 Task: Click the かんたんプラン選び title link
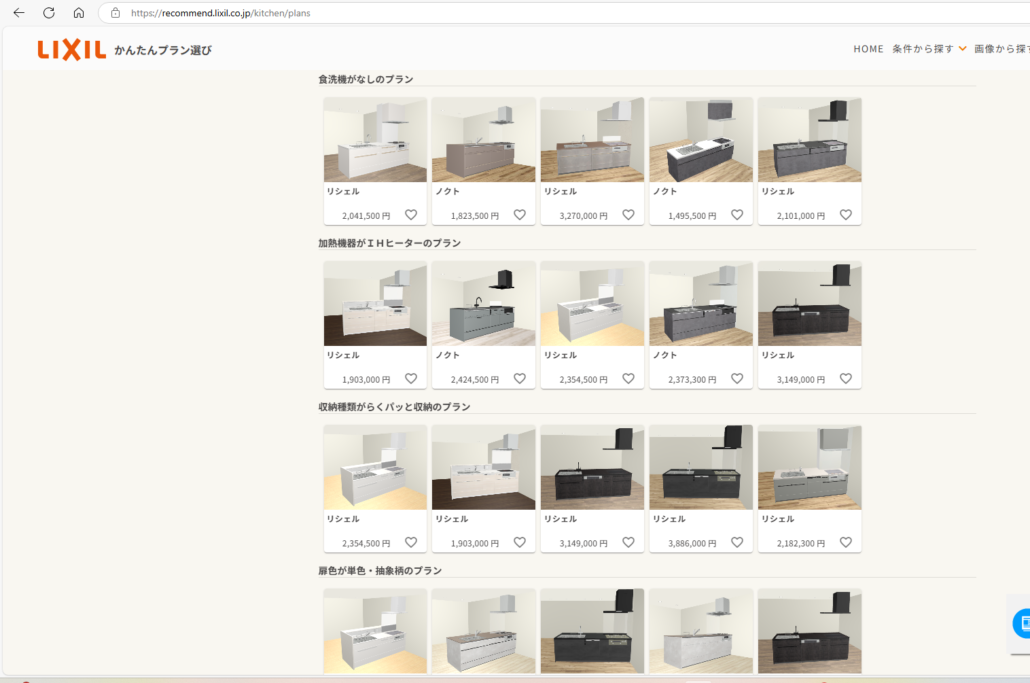(163, 50)
